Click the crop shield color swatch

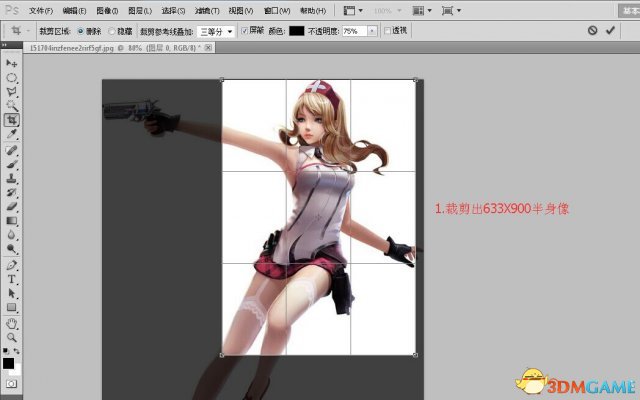[296, 31]
